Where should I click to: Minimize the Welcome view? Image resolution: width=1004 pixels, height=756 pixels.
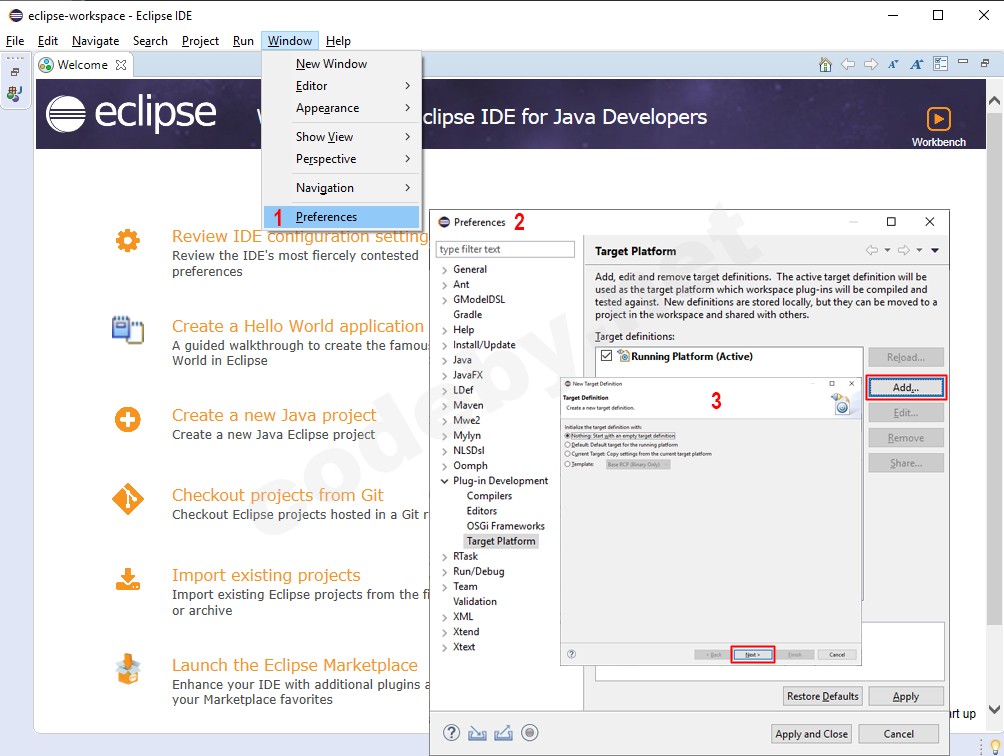962,62
